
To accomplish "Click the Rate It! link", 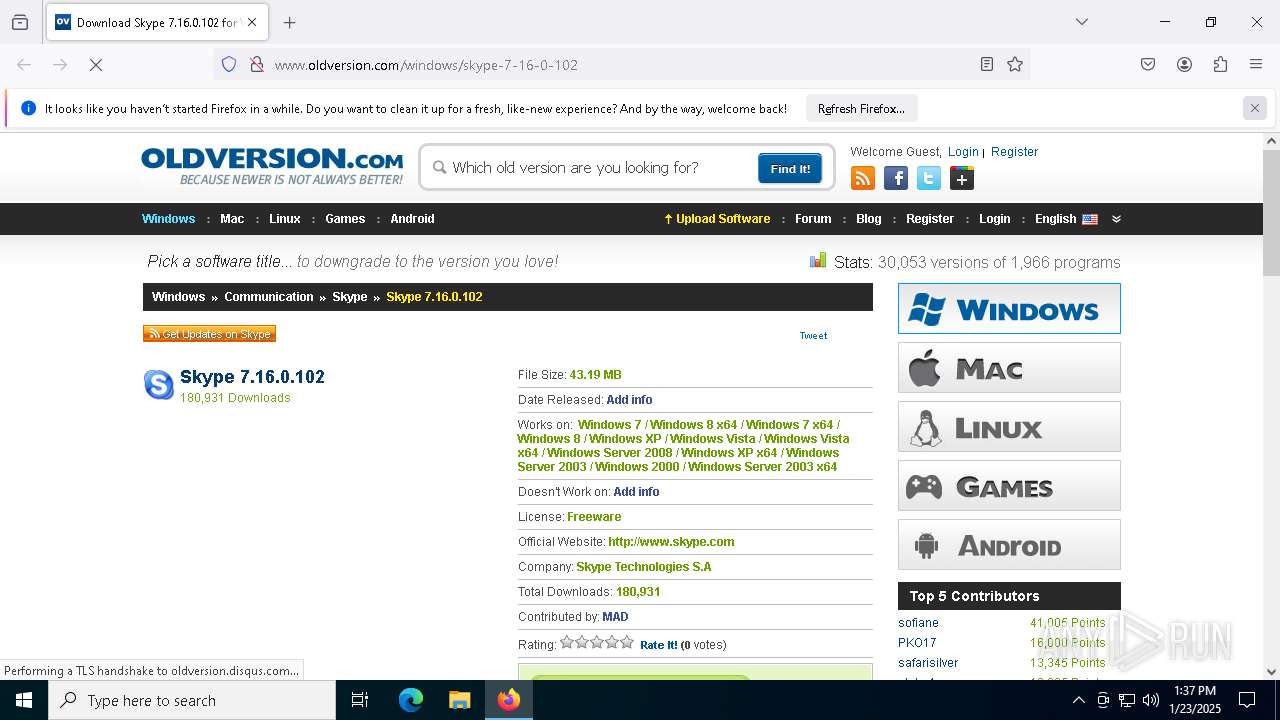I will pyautogui.click(x=658, y=645).
